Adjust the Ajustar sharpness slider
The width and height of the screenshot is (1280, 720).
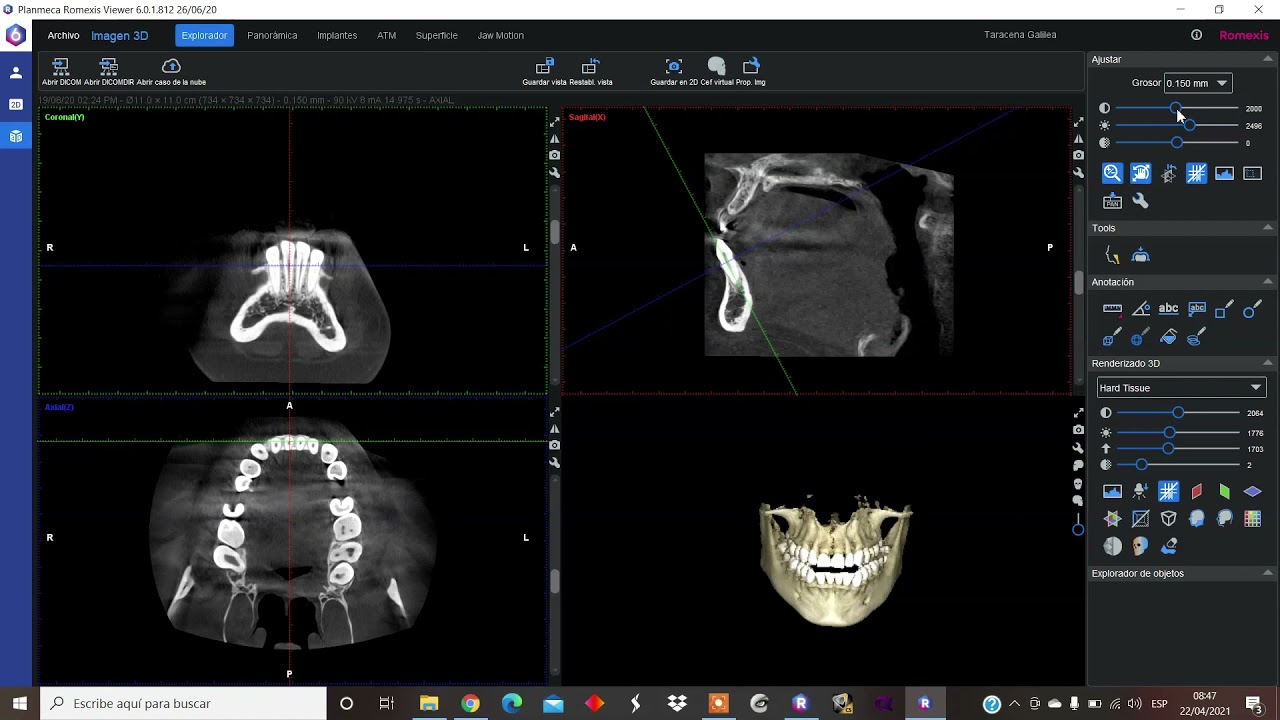click(x=1176, y=143)
